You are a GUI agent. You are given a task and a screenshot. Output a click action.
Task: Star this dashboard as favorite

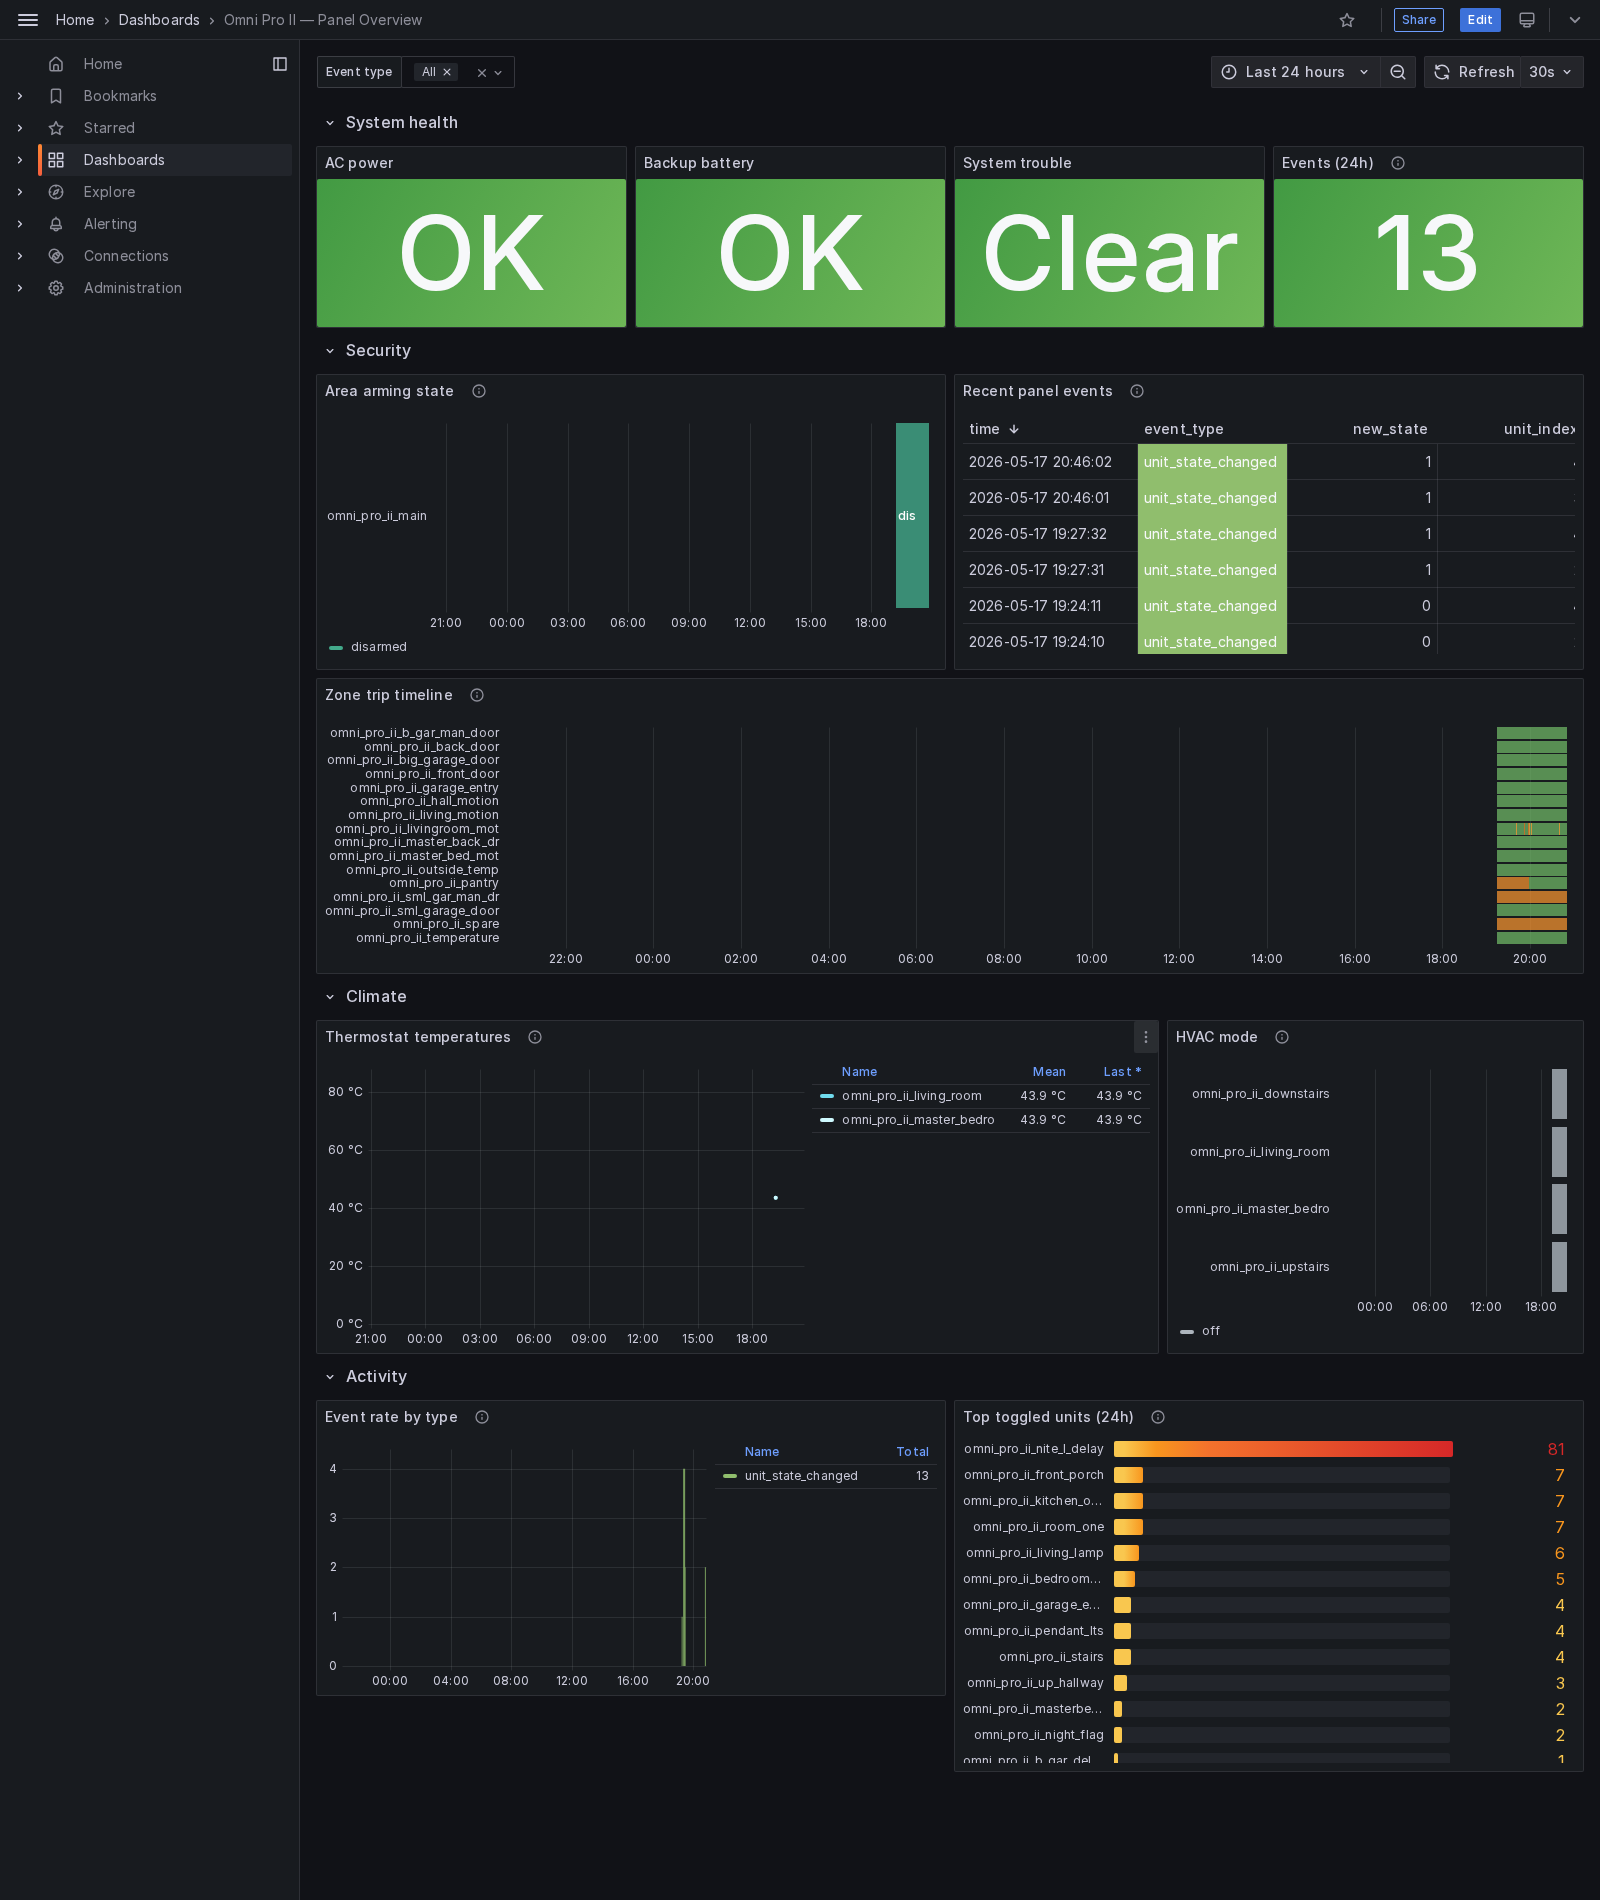coord(1347,20)
